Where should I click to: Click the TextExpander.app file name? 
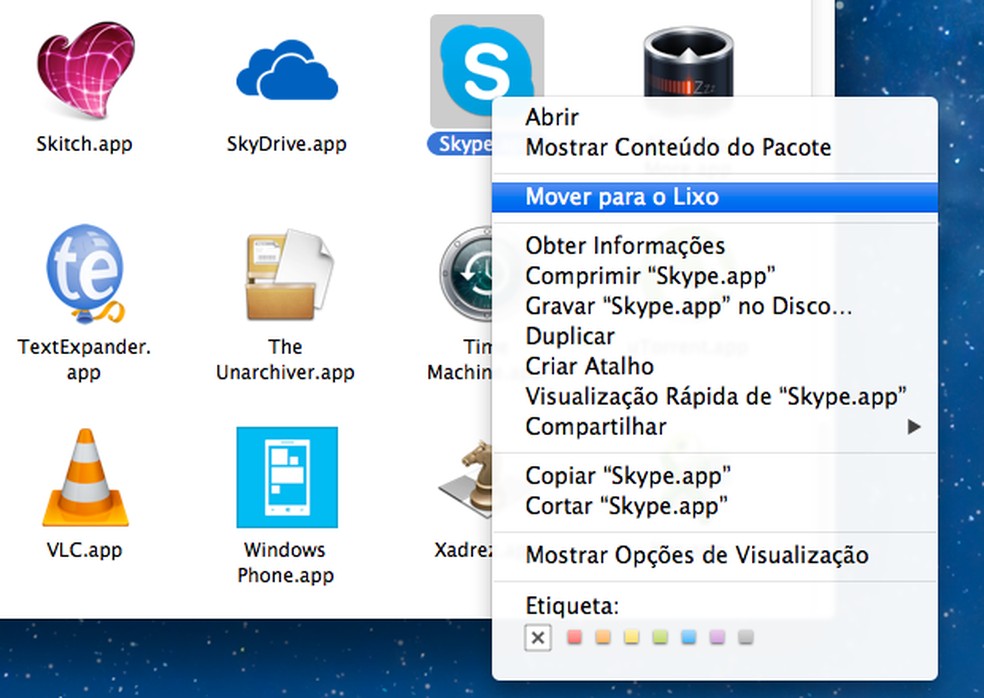(x=84, y=359)
